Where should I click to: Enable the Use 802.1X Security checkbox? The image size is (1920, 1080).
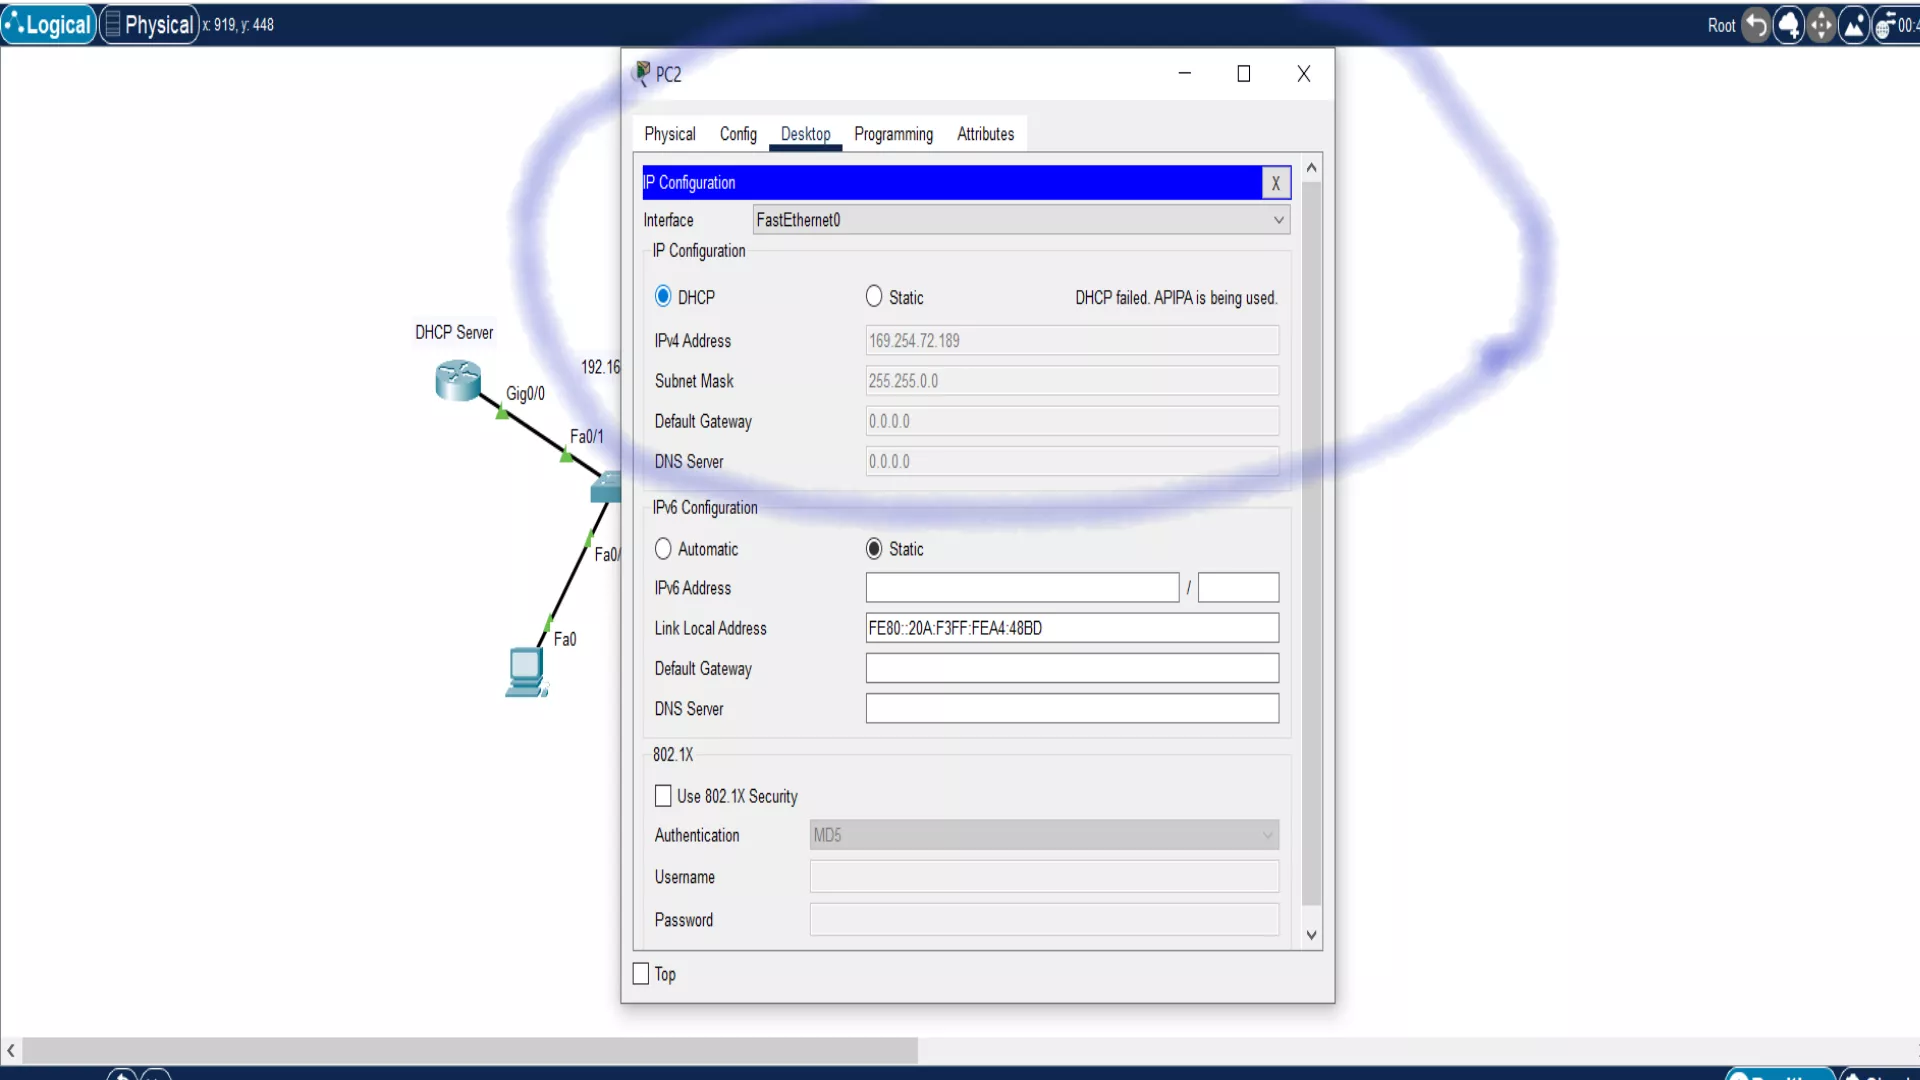point(663,796)
